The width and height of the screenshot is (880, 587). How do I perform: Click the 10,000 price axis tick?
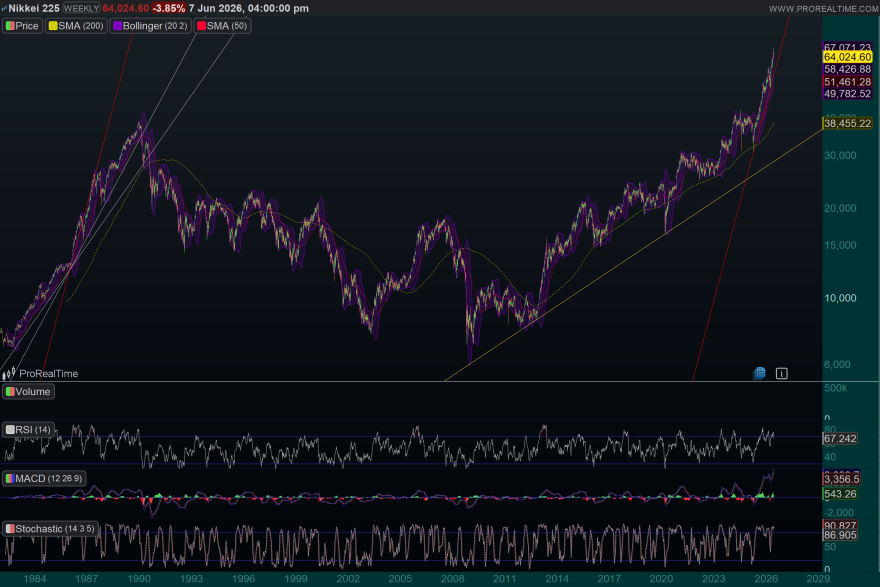tap(840, 298)
